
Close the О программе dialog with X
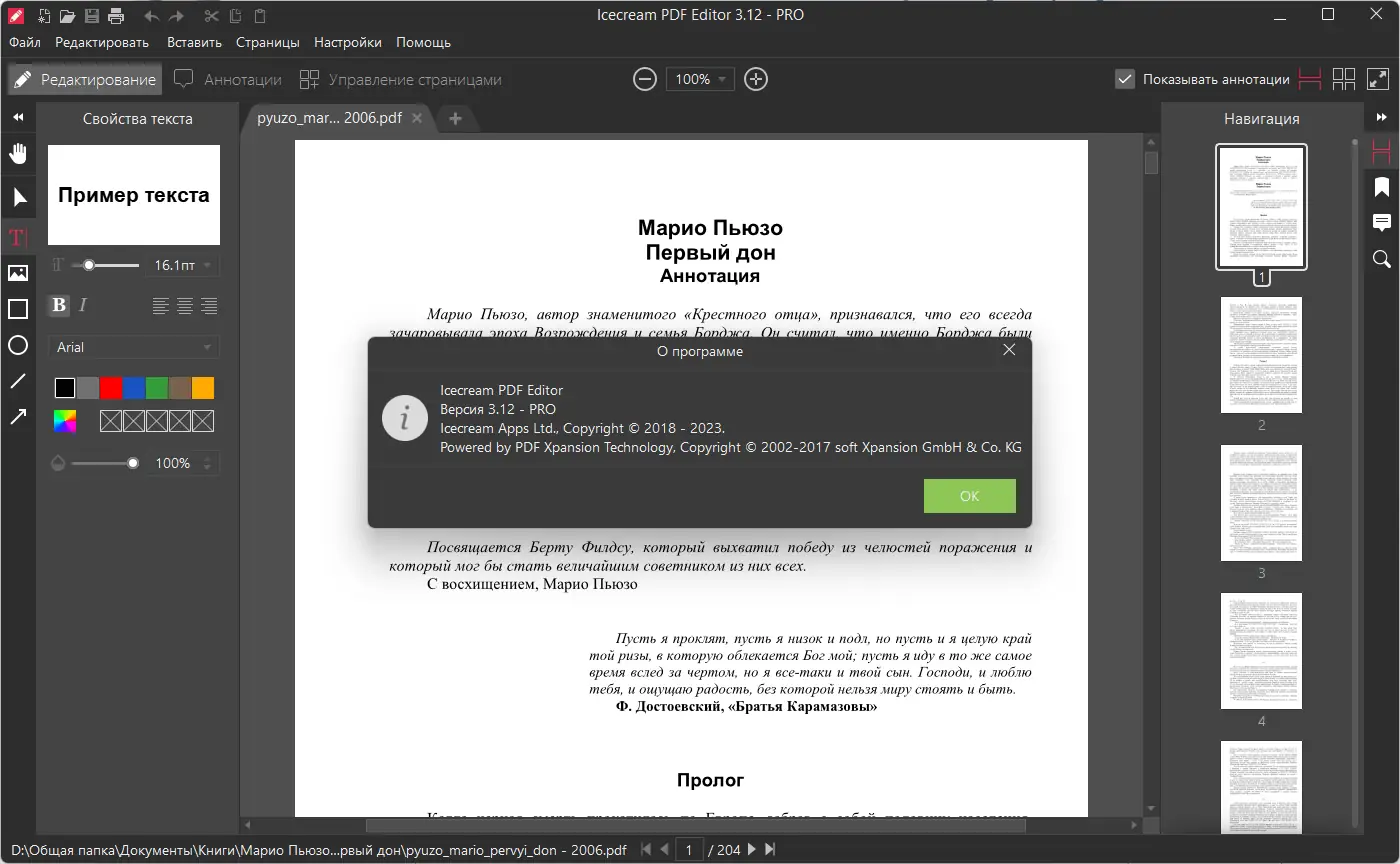click(1009, 350)
